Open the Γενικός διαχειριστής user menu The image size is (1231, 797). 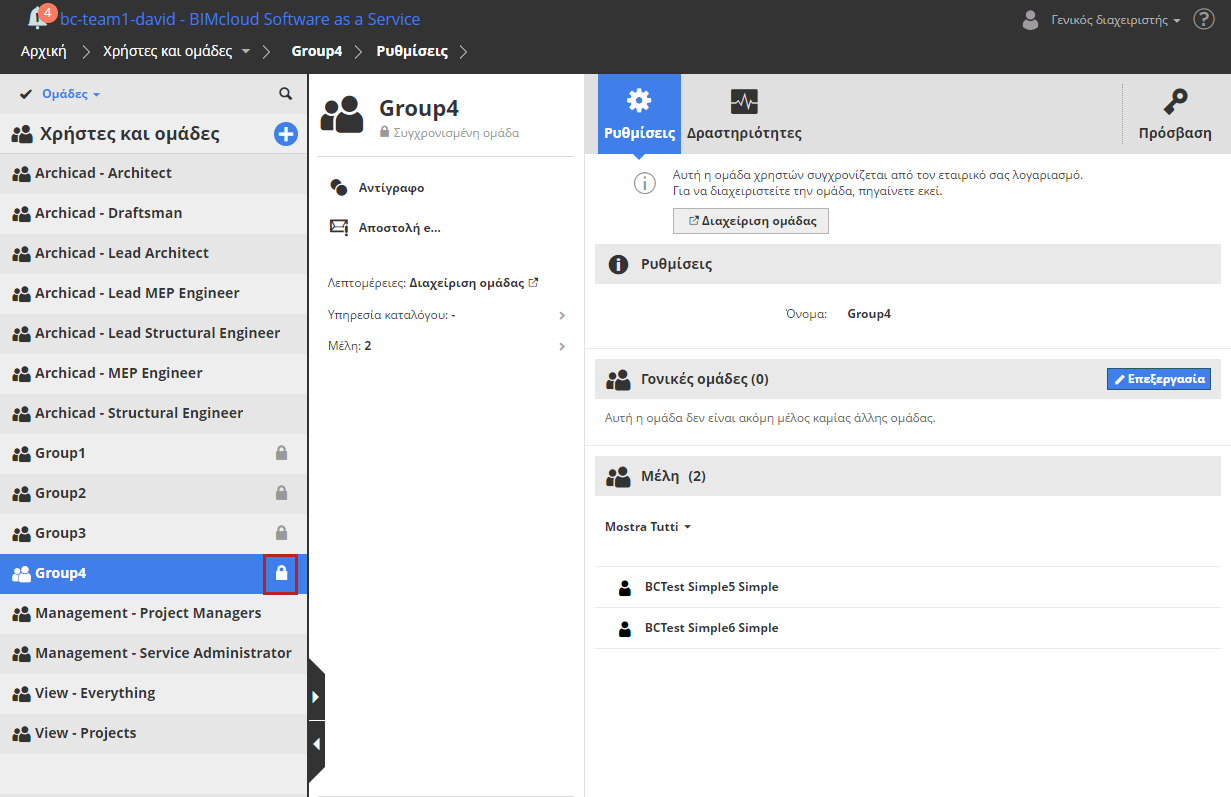tap(1115, 20)
